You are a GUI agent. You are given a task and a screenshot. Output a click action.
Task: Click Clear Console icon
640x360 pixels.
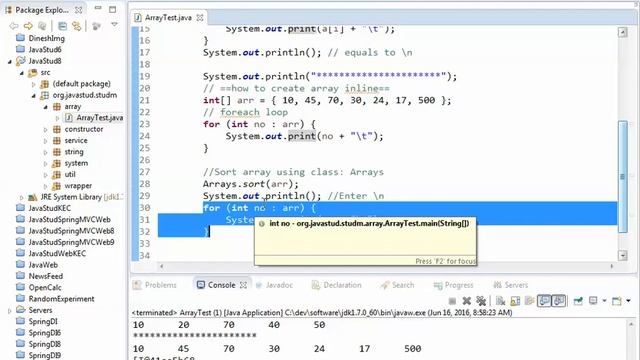click(500, 301)
